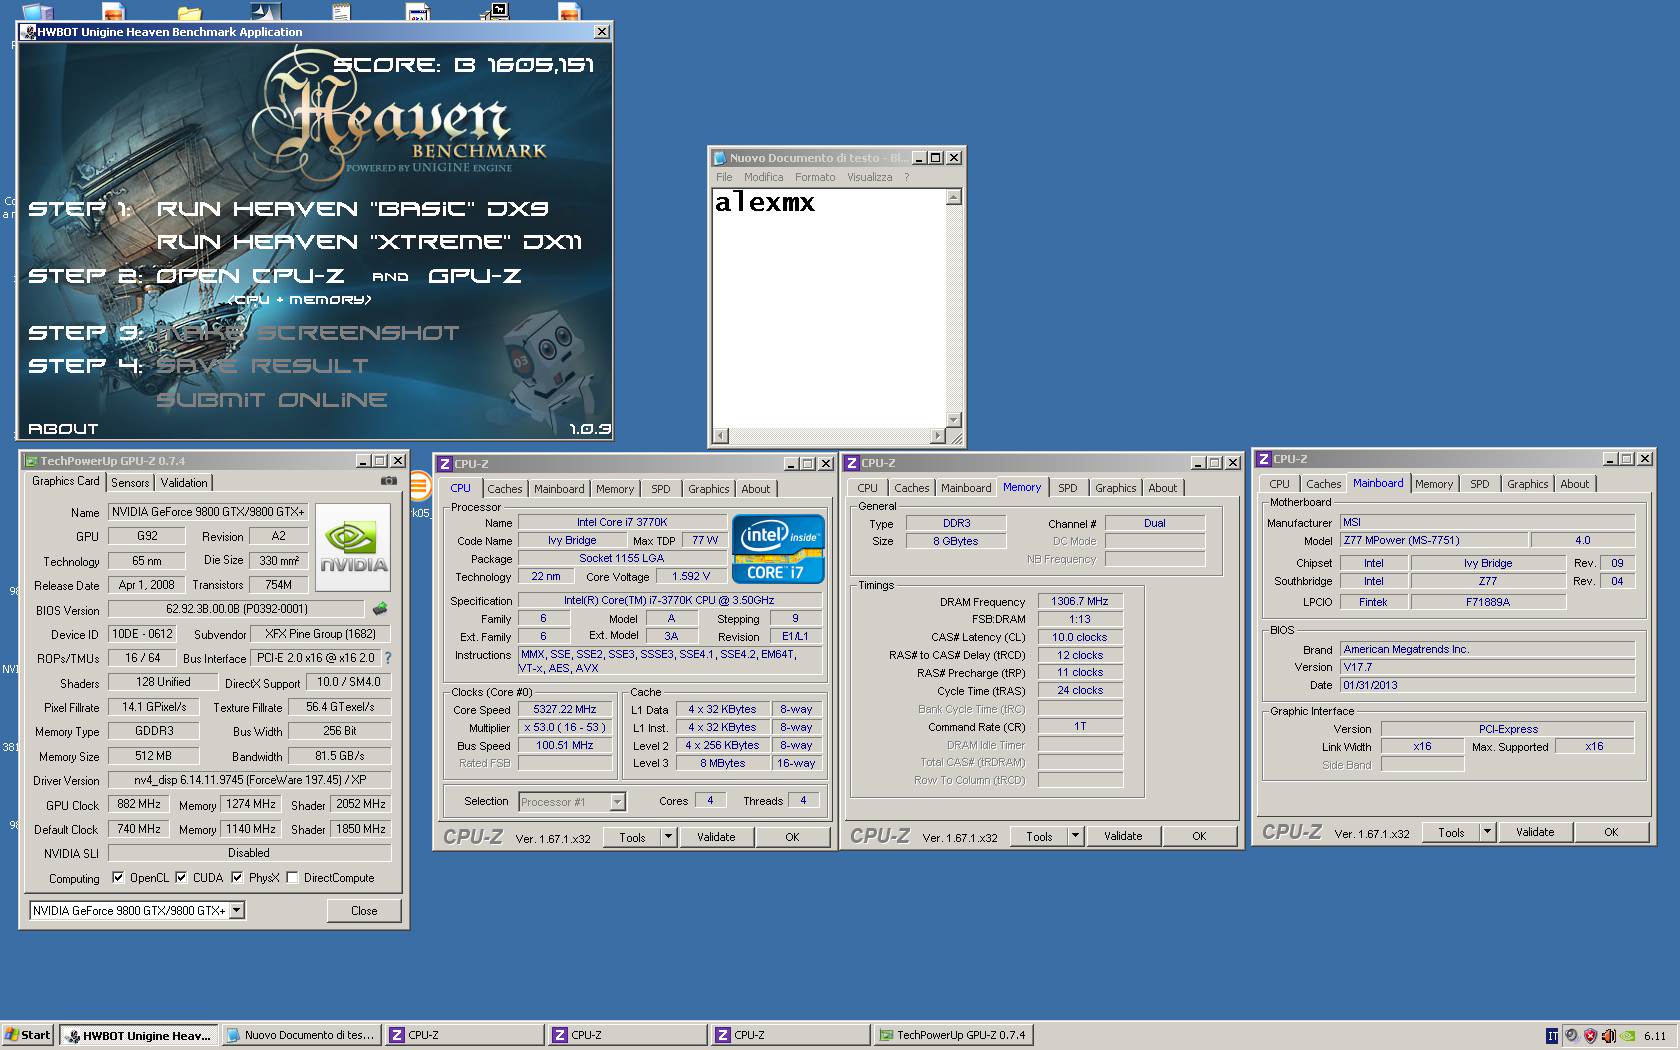The width and height of the screenshot is (1680, 1050).
Task: Click in the Notepad text area
Action: [829, 308]
